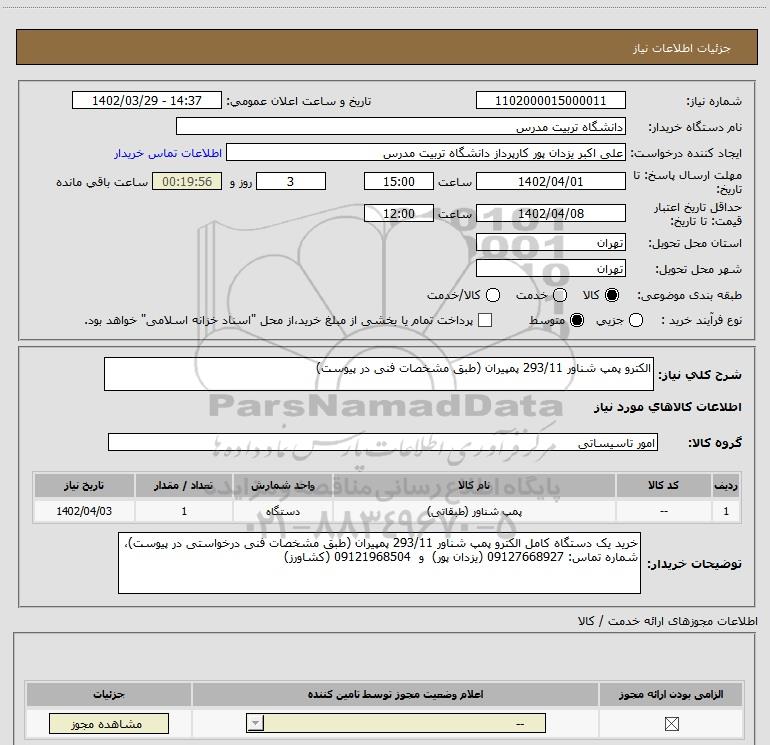This screenshot has height=745, width=770.
Task: Click the شماره نیاز field 1102000015000011
Action: [550, 100]
